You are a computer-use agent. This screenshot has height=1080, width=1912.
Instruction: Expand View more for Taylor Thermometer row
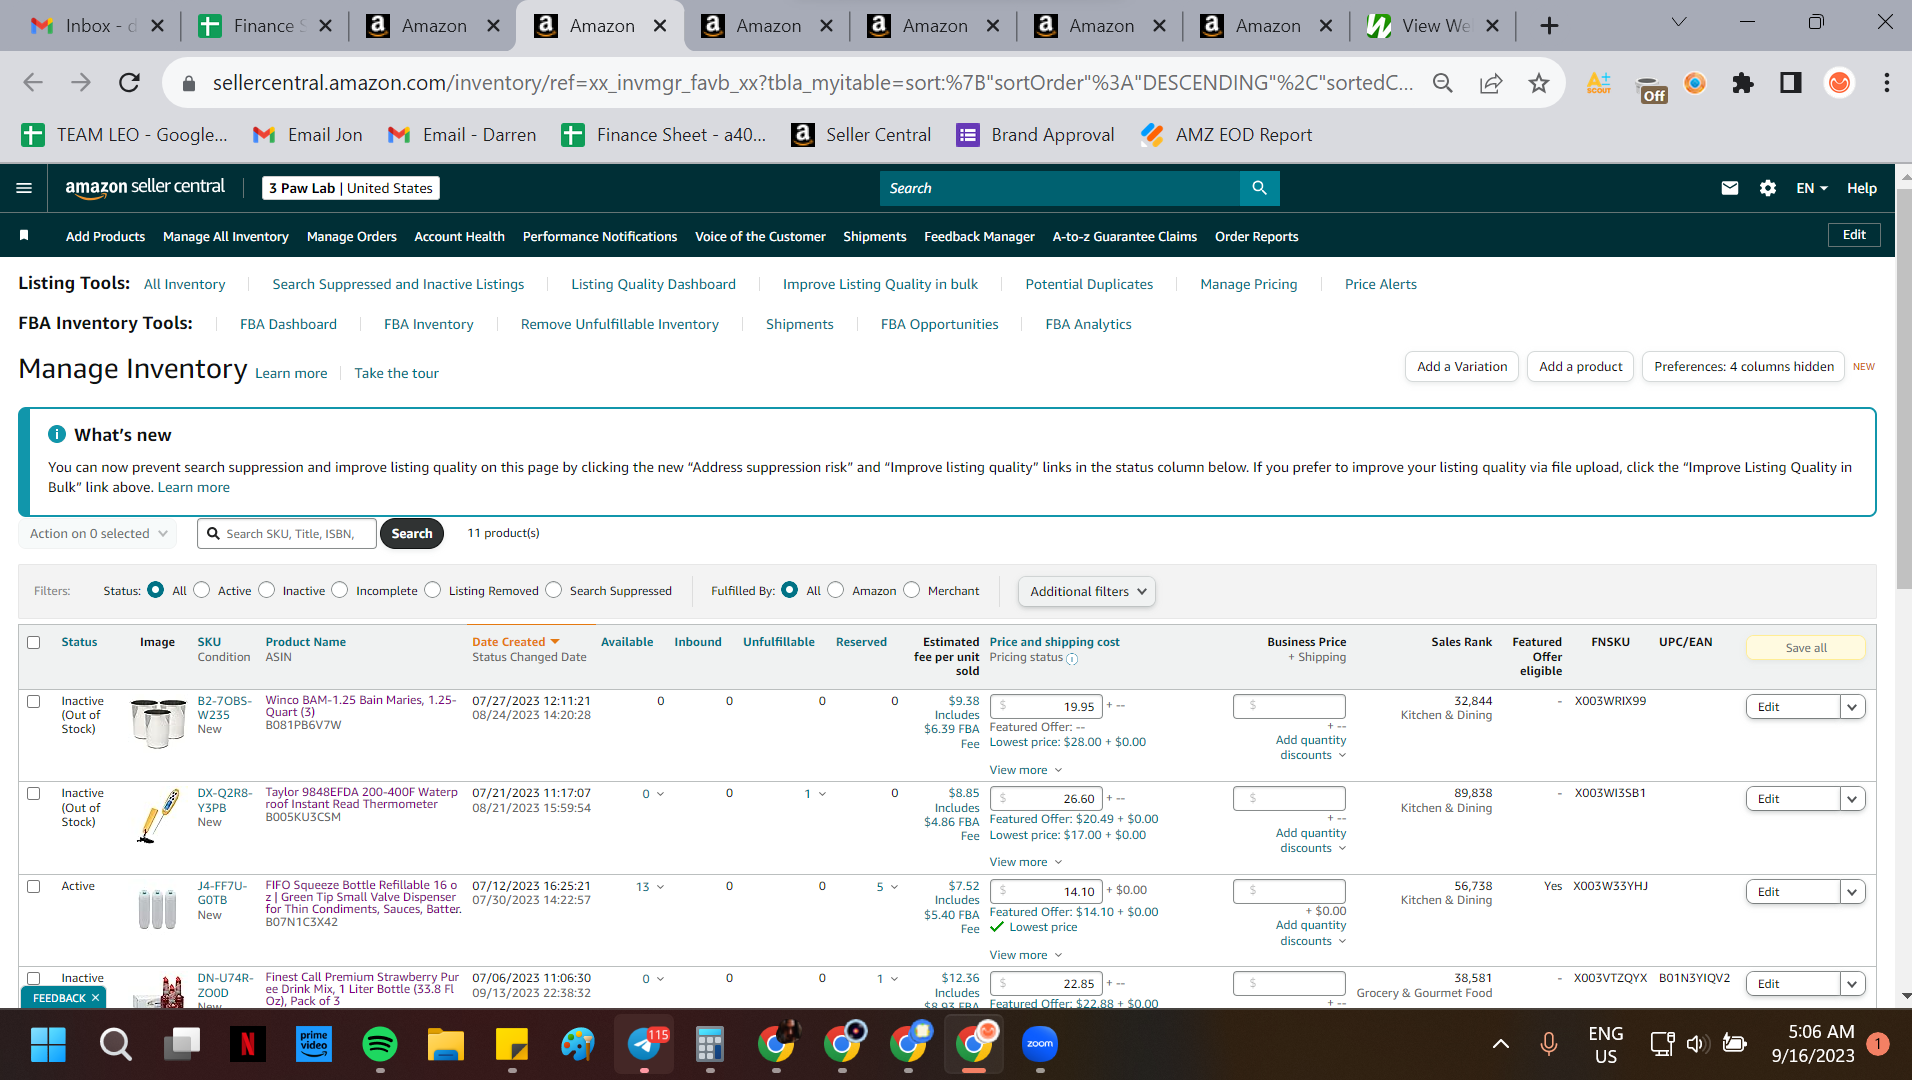[x=1026, y=862]
